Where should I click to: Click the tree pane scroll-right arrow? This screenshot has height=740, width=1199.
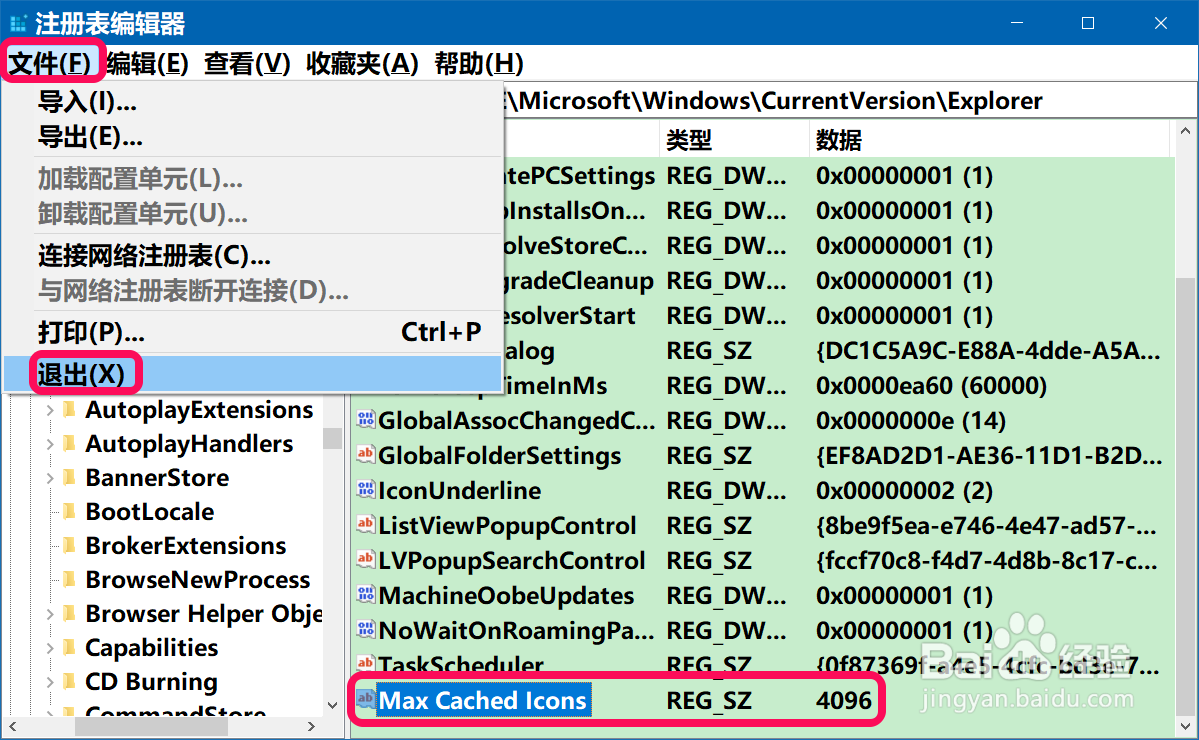point(310,726)
